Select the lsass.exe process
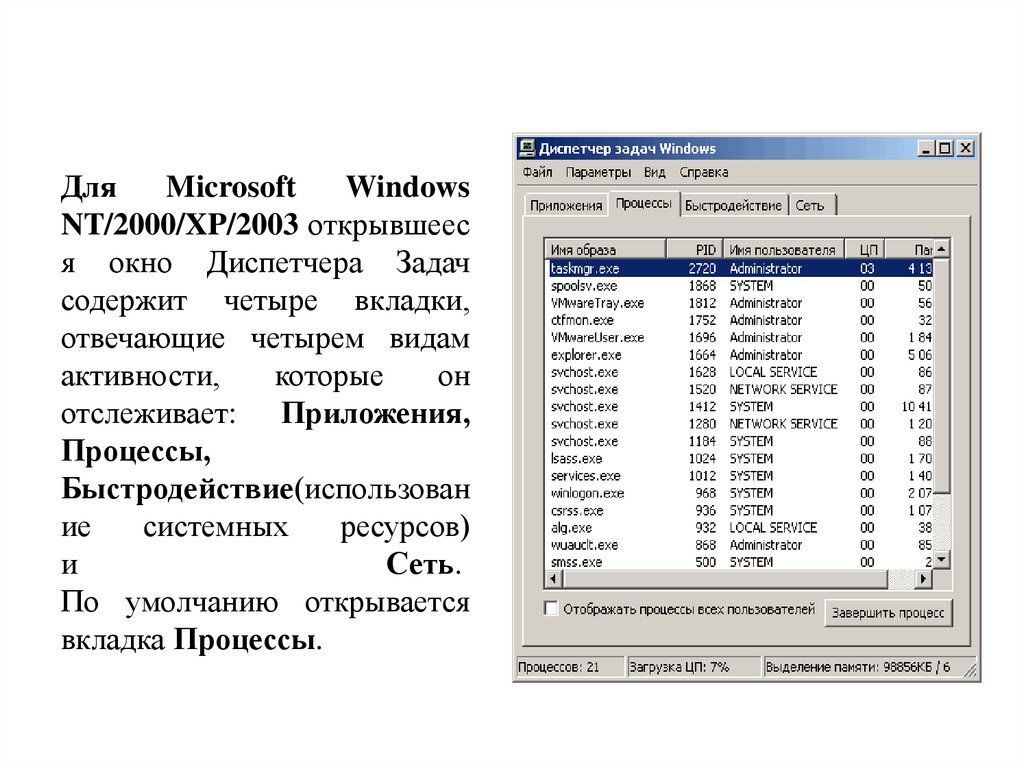This screenshot has width=1024, height=767. pos(740,459)
